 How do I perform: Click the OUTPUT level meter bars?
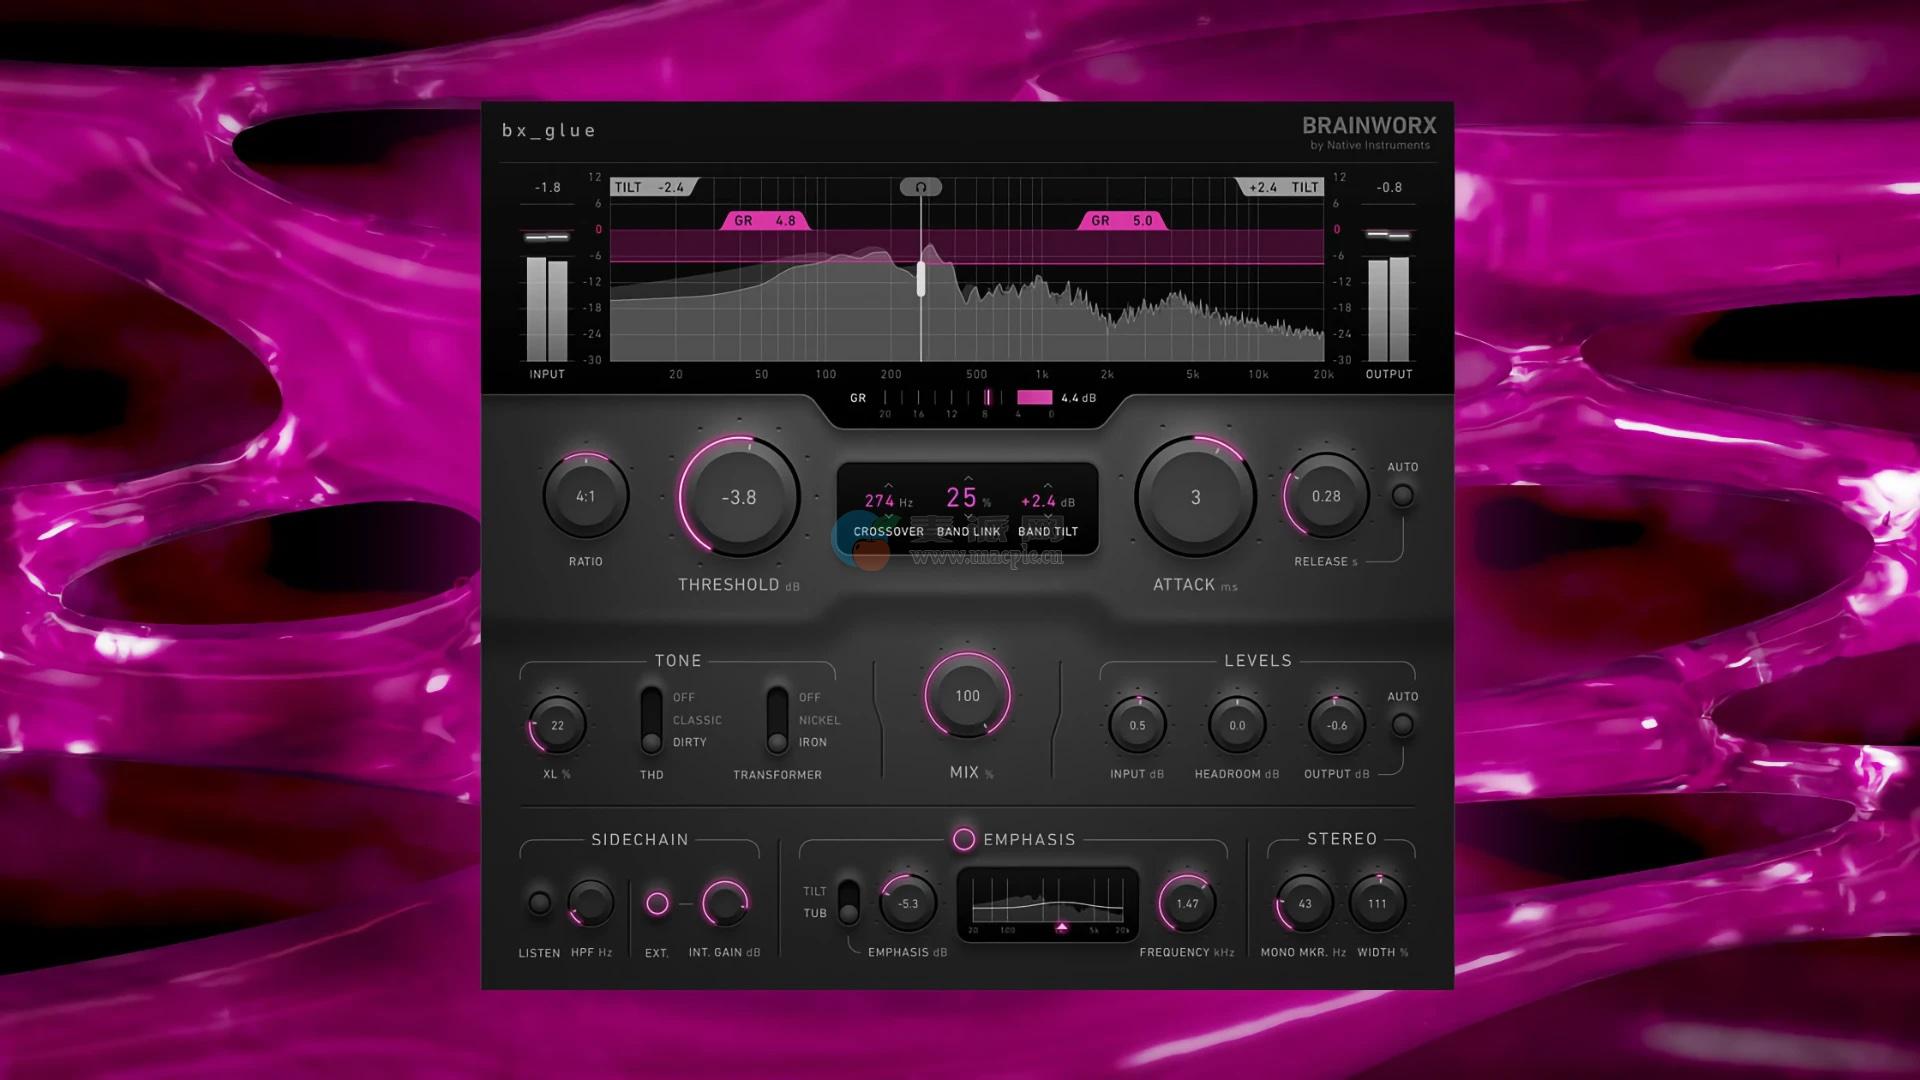(x=1388, y=308)
